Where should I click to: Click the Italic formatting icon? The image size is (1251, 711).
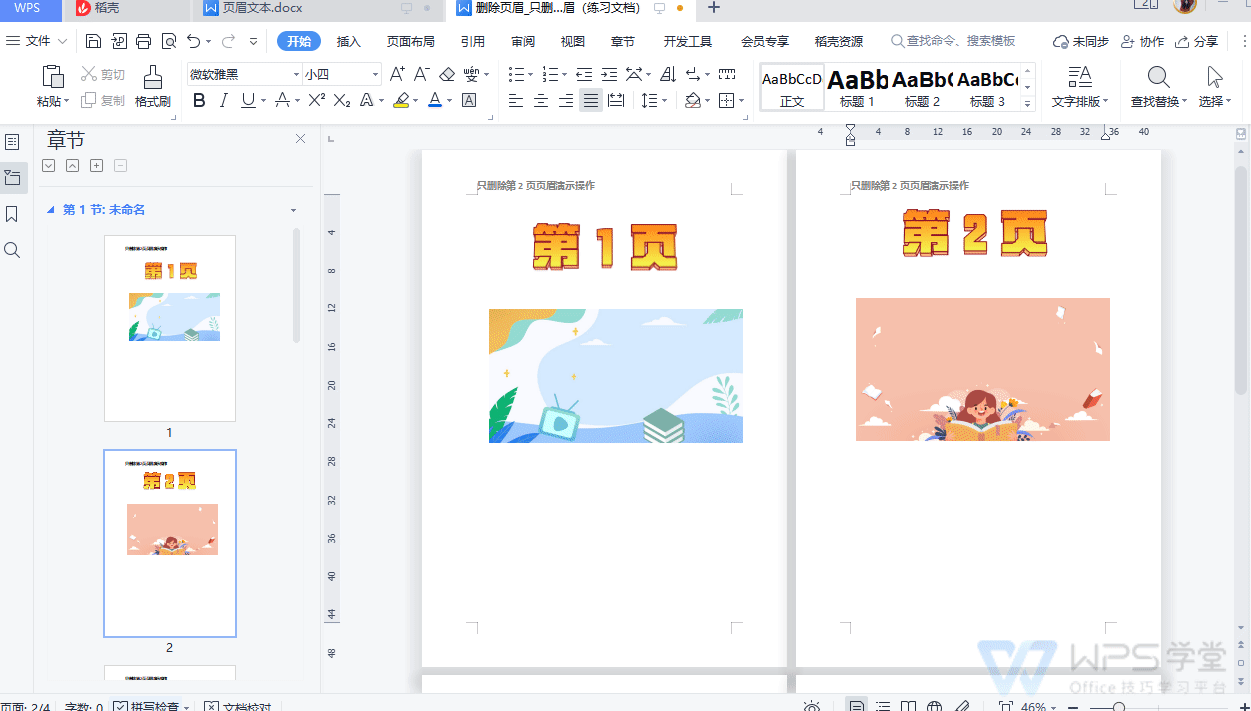pos(223,100)
